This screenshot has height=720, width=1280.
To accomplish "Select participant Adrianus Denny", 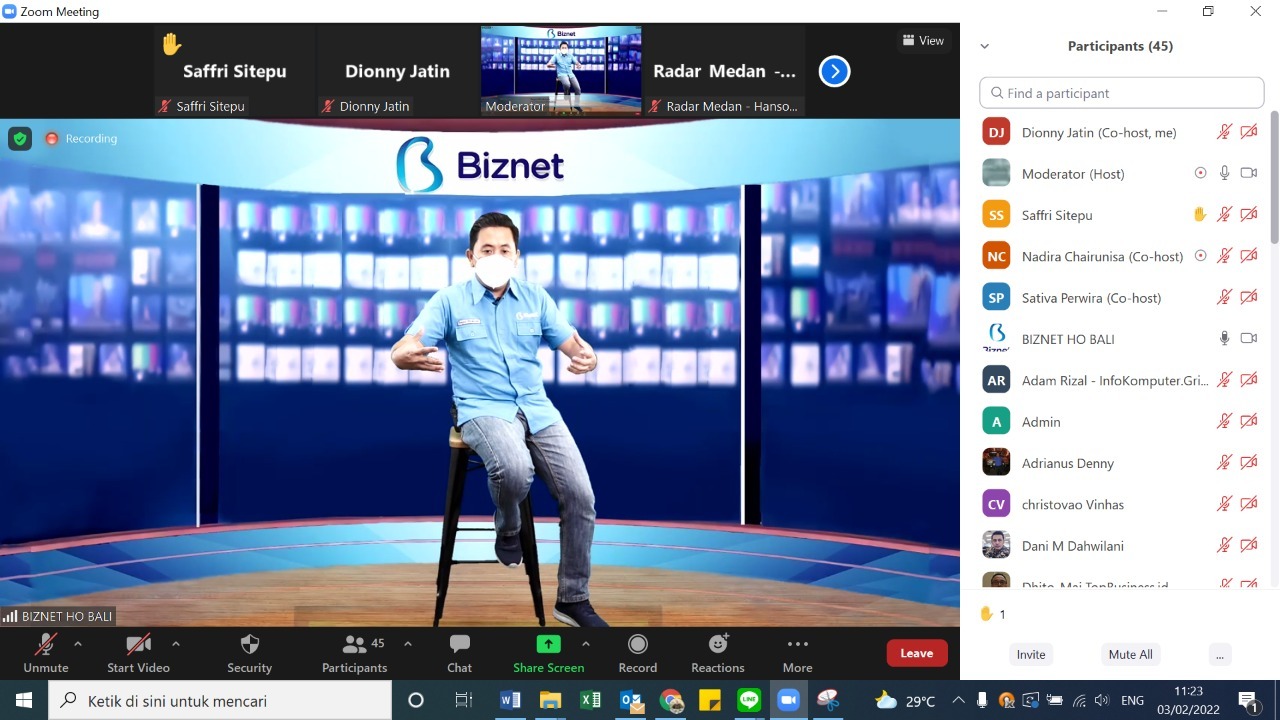I will (x=1120, y=463).
